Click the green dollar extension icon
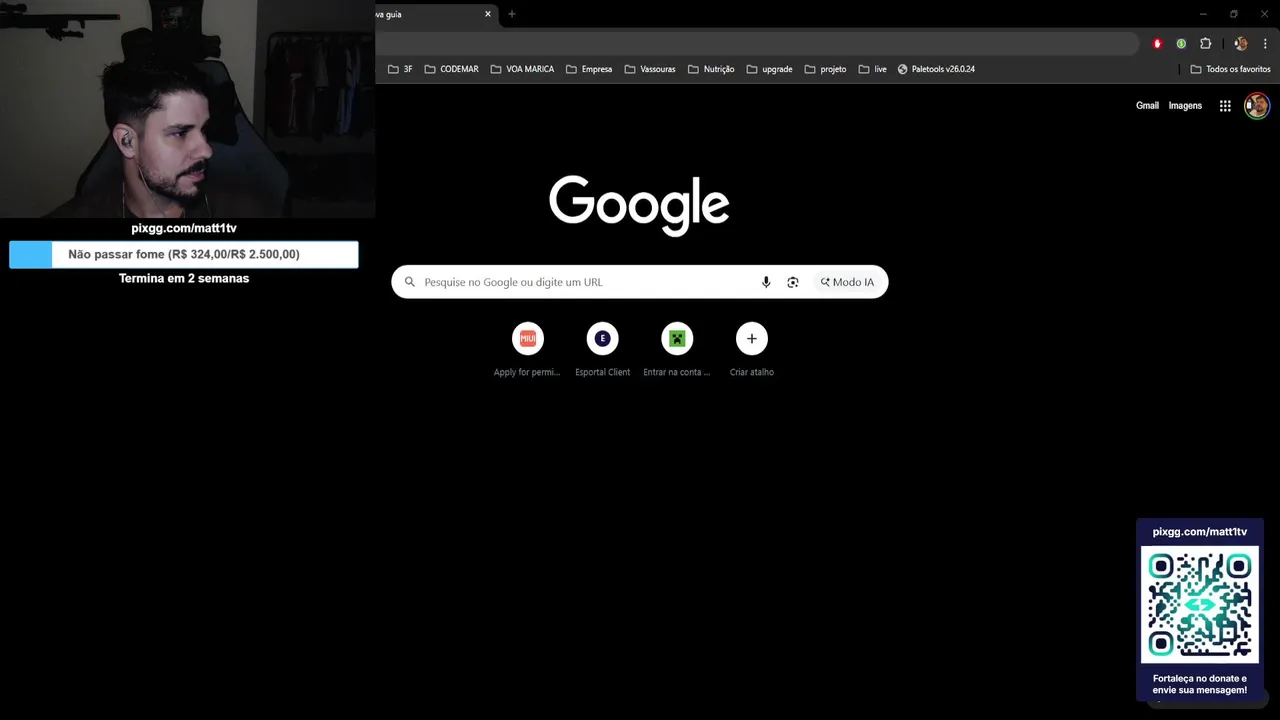The image size is (1280, 720). click(x=1181, y=44)
